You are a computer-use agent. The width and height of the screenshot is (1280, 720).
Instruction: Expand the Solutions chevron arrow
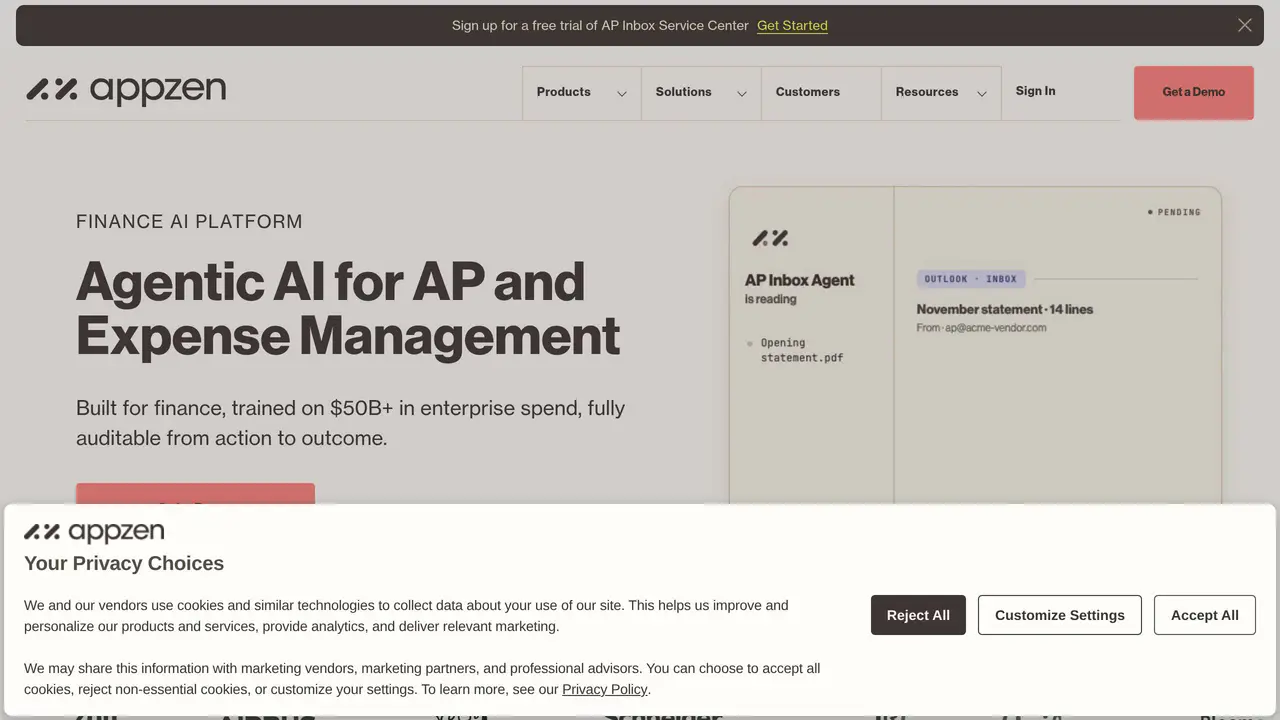(742, 93)
